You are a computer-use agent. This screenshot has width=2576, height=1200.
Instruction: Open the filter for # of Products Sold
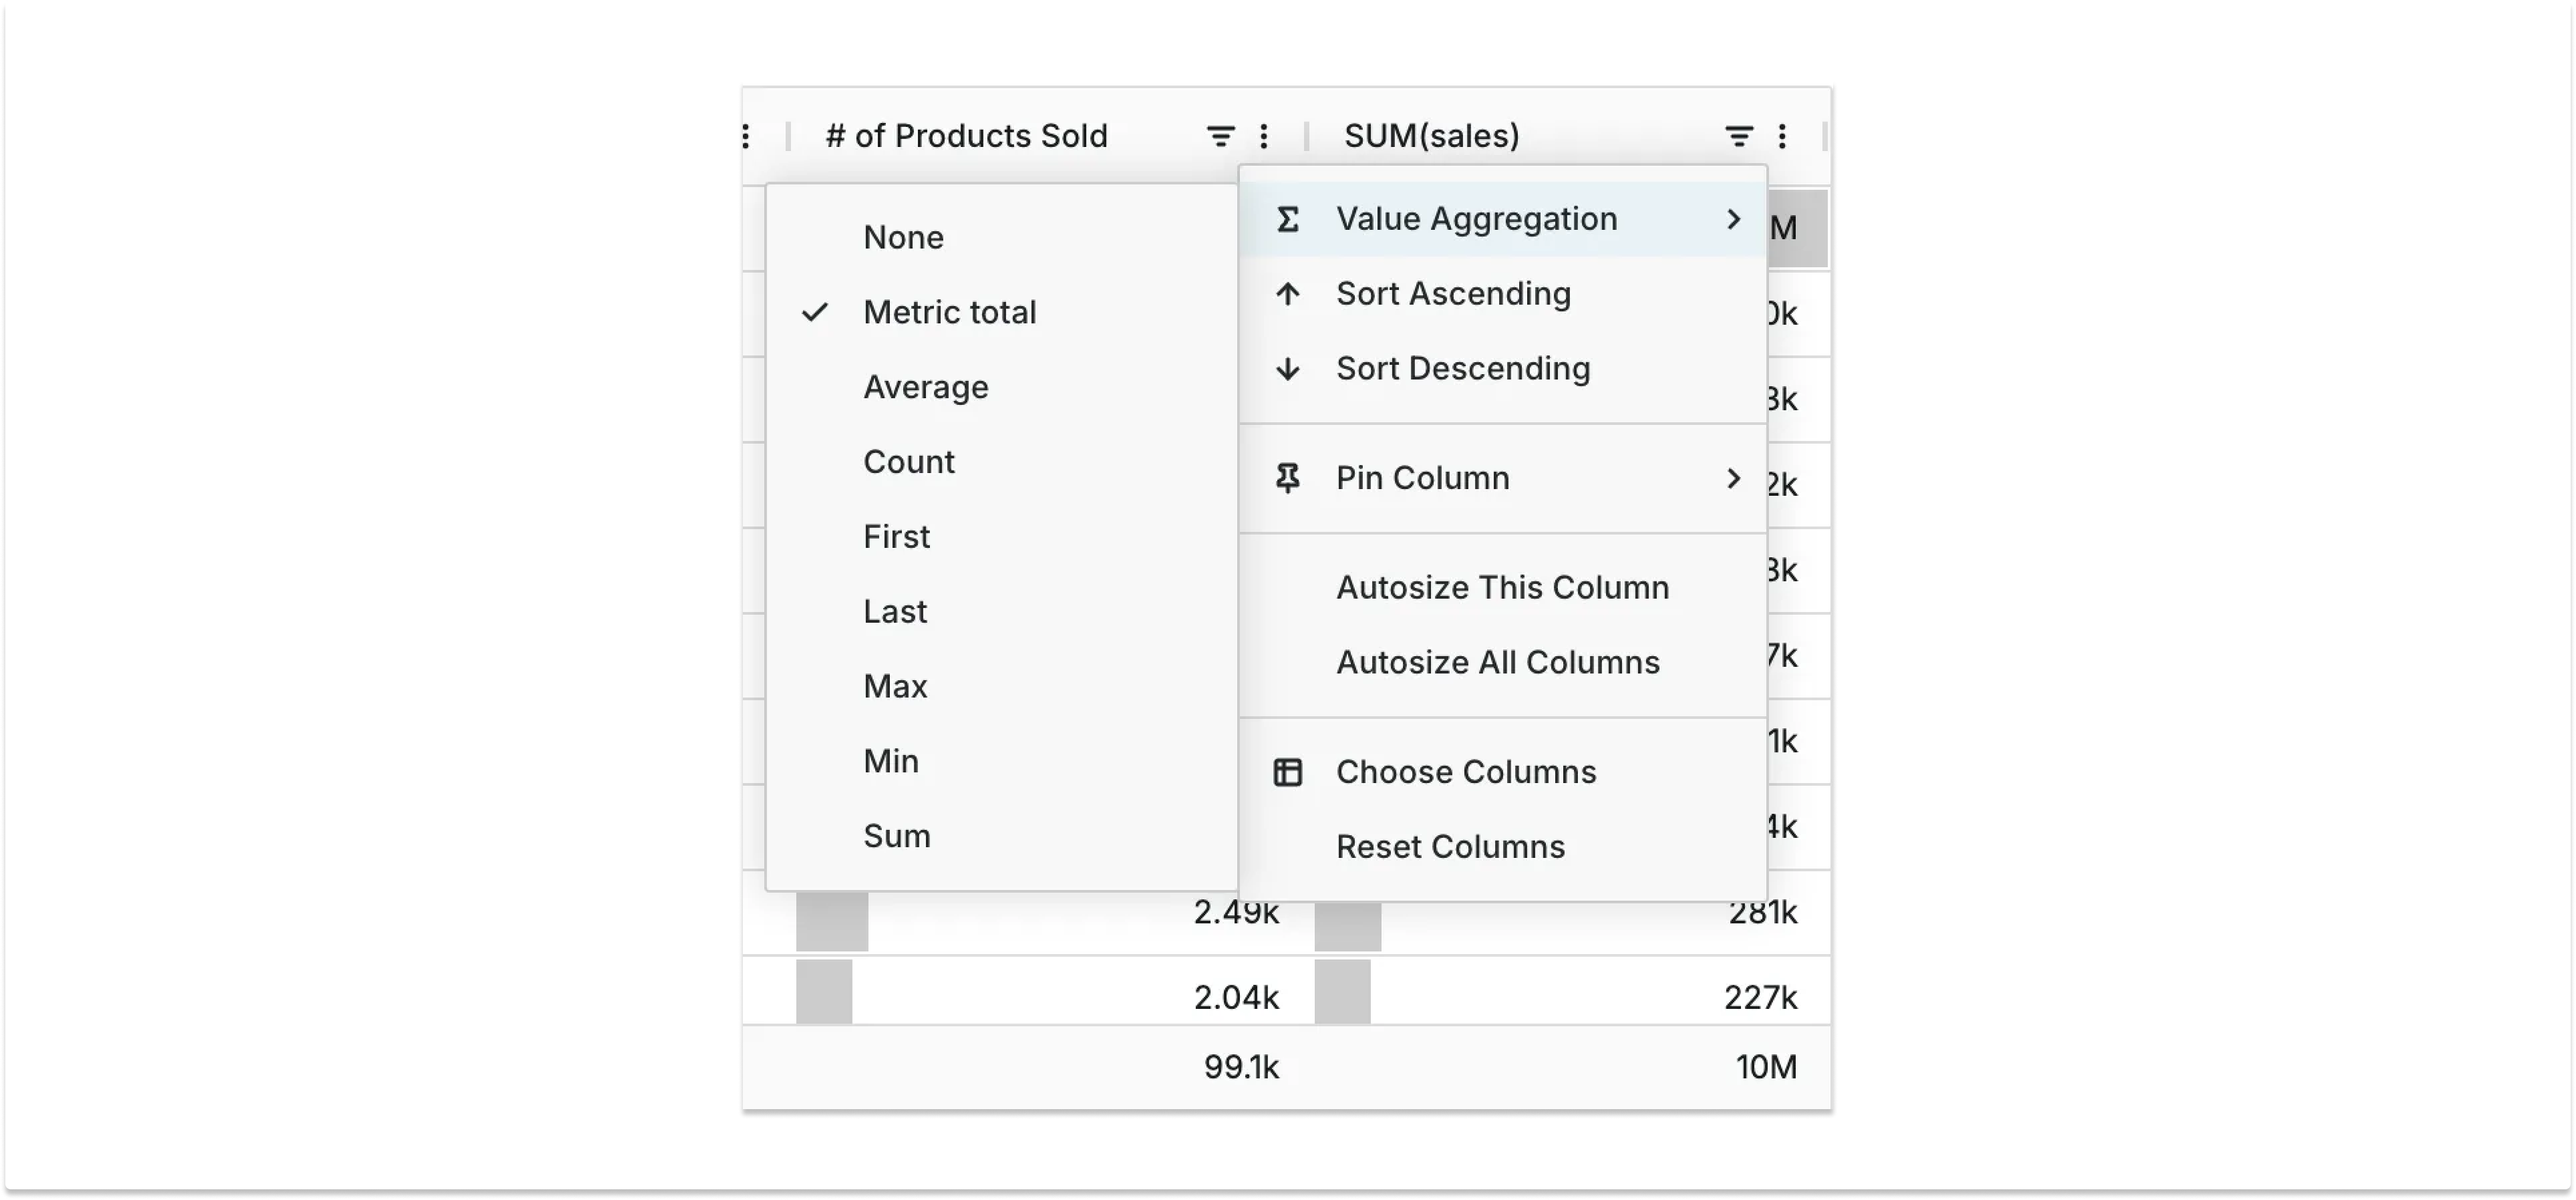(1220, 135)
